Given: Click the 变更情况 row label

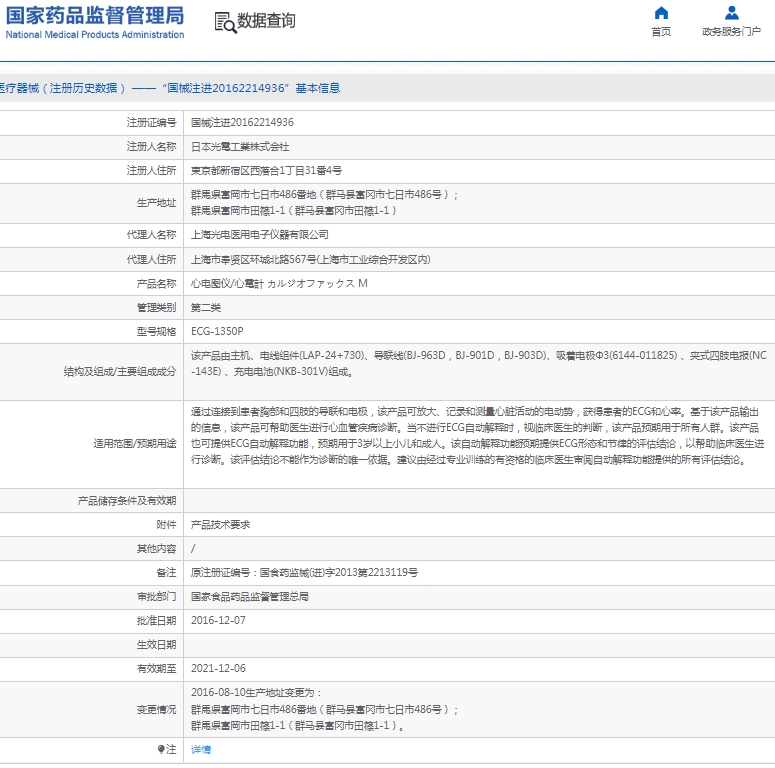Looking at the screenshot, I should click(x=156, y=710).
